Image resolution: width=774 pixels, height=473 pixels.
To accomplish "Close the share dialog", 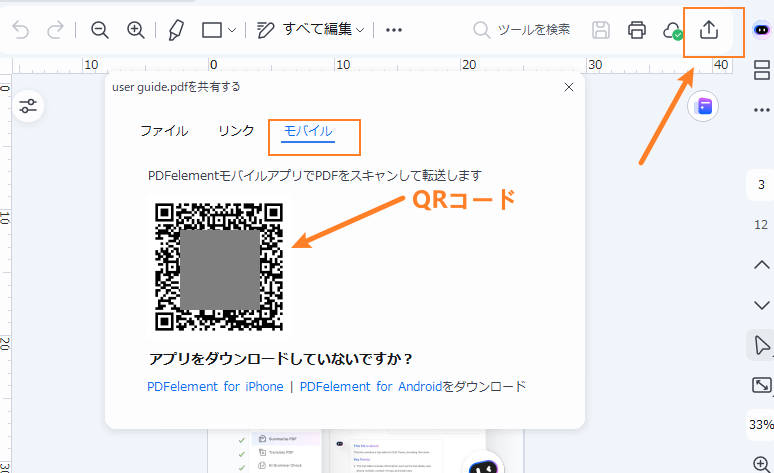I will 569,87.
